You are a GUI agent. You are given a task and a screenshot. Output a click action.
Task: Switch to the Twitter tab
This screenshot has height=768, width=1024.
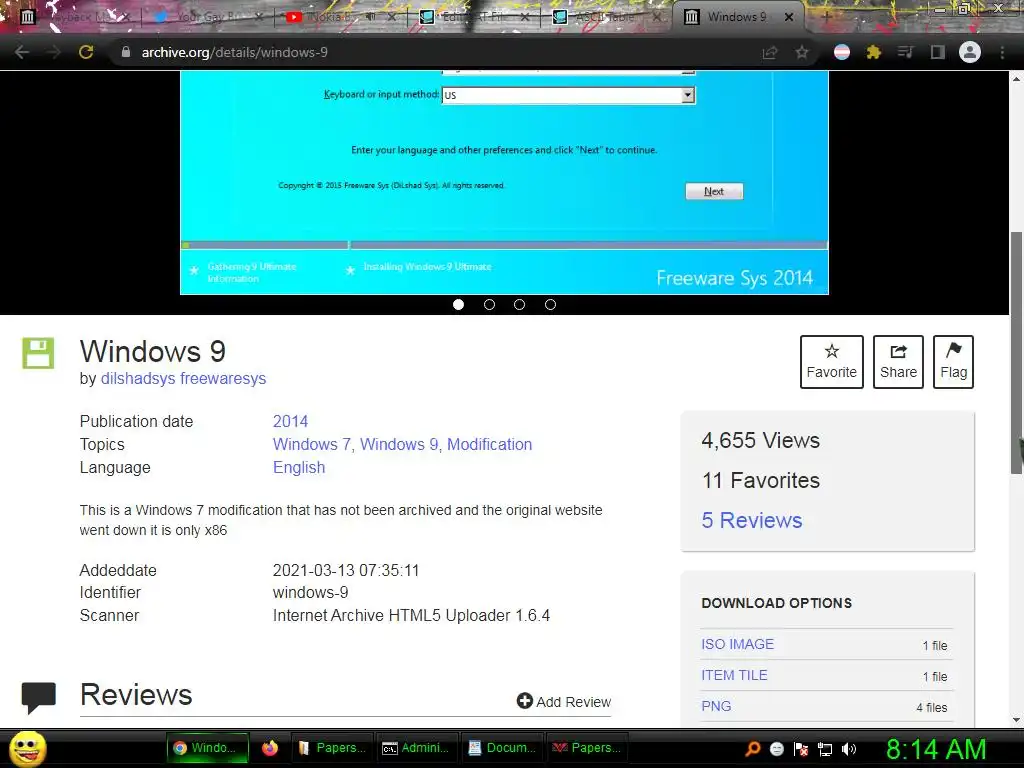coord(206,17)
